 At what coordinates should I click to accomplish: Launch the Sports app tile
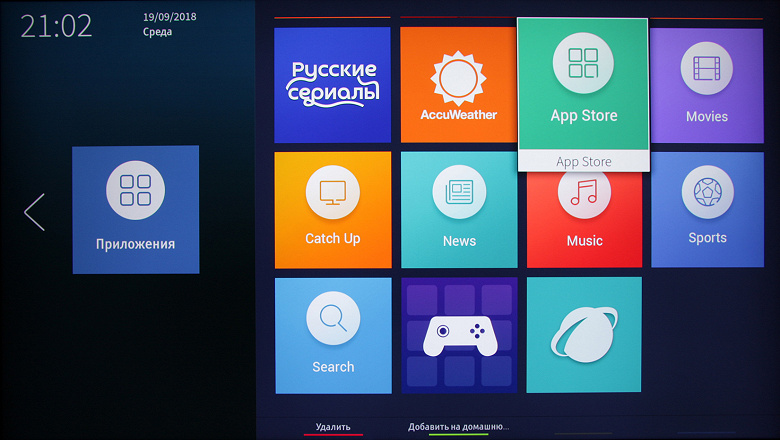707,210
